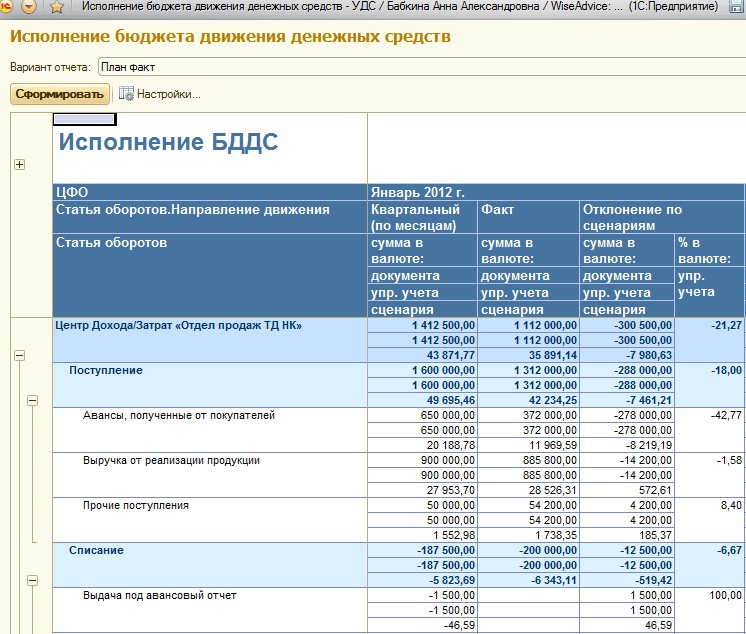Click the 1C application logo icon
Screen dimensions: 746x634
[6, 6]
